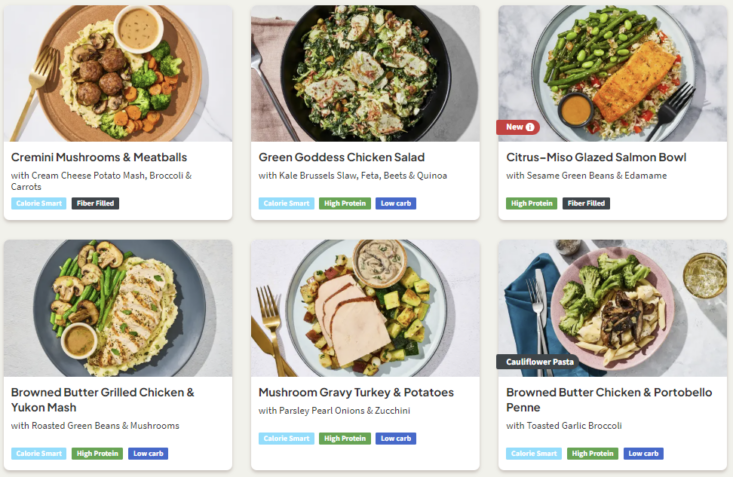Click Low carb tag on Turkey & Potatoes card
733x477 pixels.
[395, 439]
